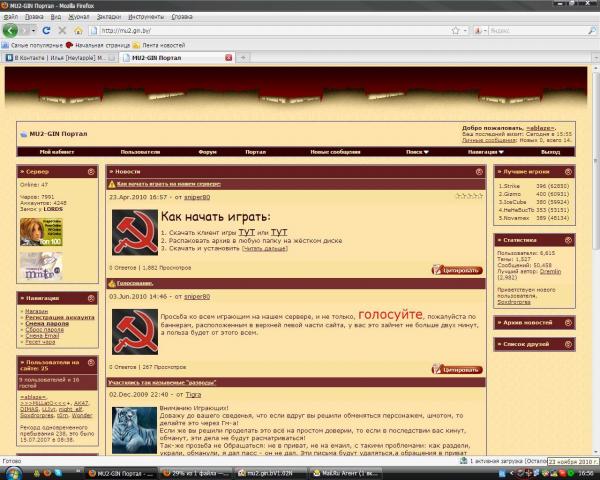Open author profile Tigra
The height and width of the screenshot is (480, 600).
(193, 395)
